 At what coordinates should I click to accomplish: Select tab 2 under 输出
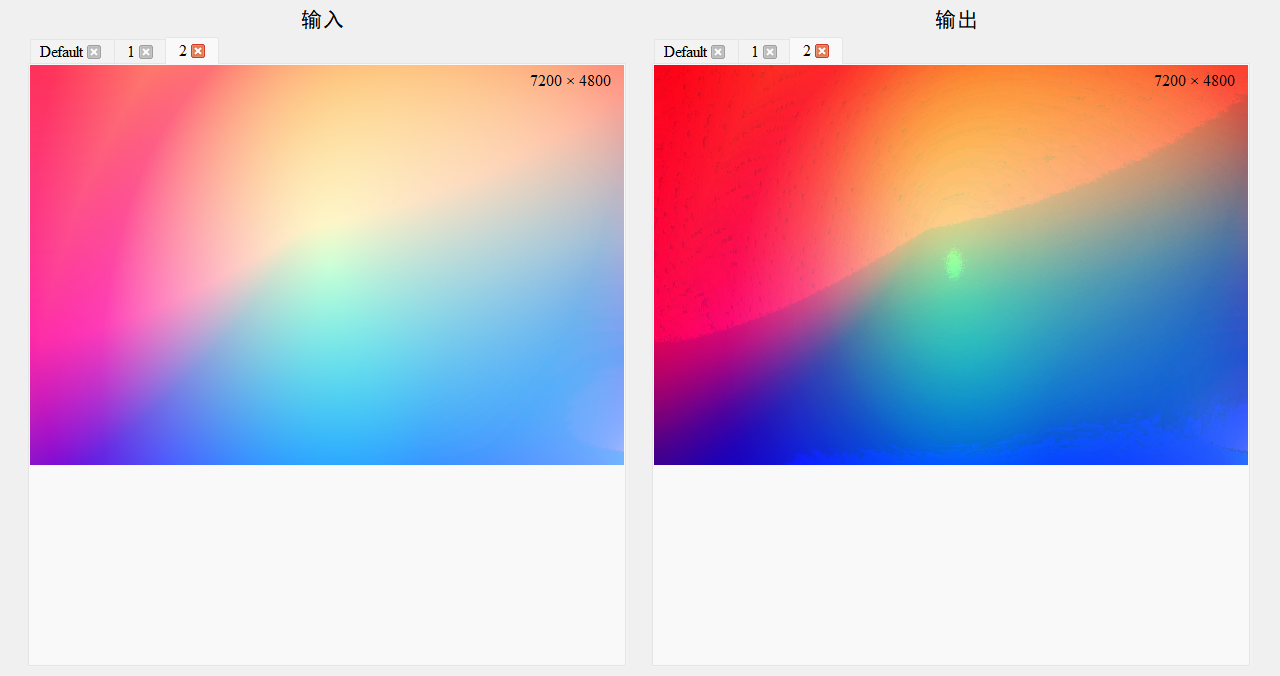coord(807,51)
